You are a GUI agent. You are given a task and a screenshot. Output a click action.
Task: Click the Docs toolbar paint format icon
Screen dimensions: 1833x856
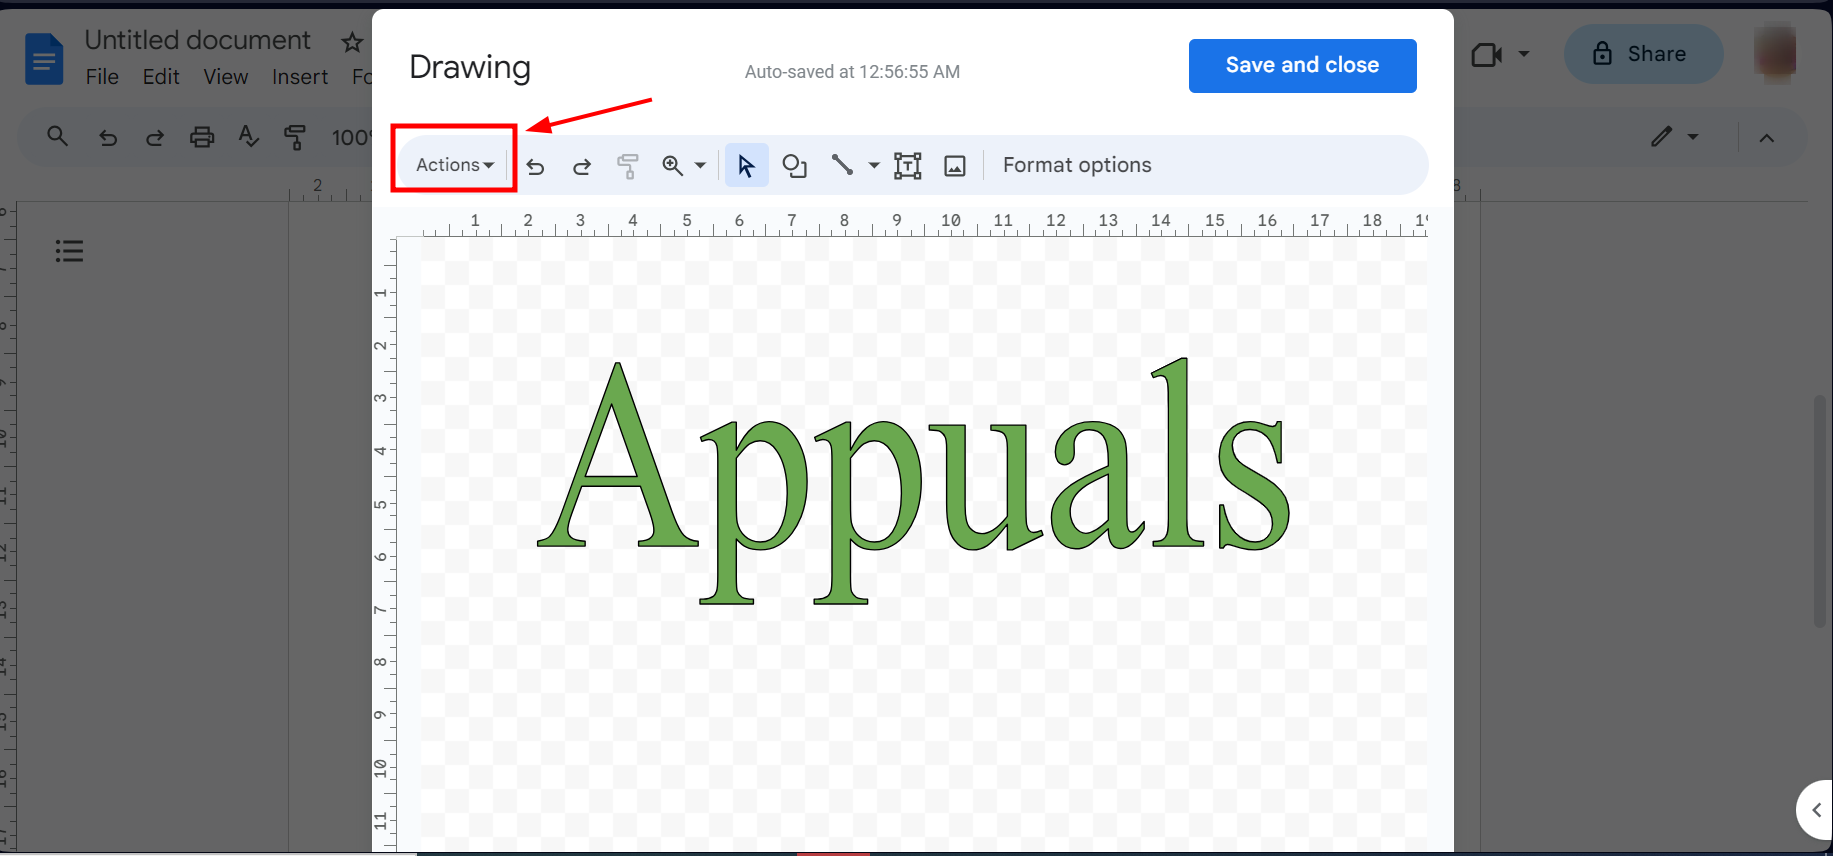(x=295, y=137)
